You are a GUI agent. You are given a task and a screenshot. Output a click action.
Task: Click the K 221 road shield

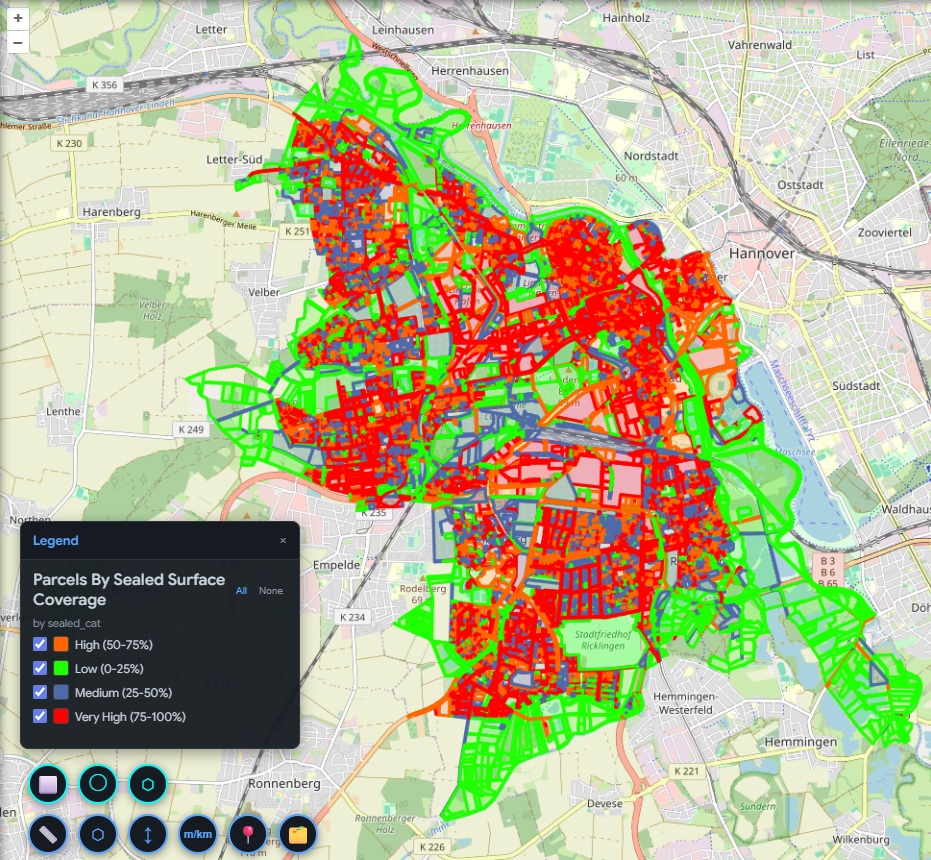click(687, 771)
